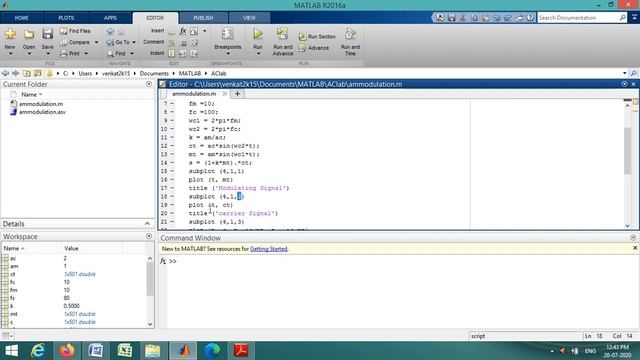Click the 1x501 double value of ct
Viewport: 640px width, 360px height.
coord(80,274)
